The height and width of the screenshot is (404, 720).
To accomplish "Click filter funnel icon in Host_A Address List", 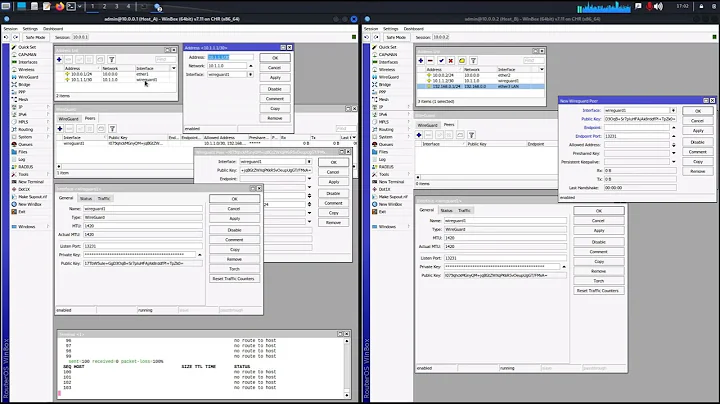I will tap(112, 60).
